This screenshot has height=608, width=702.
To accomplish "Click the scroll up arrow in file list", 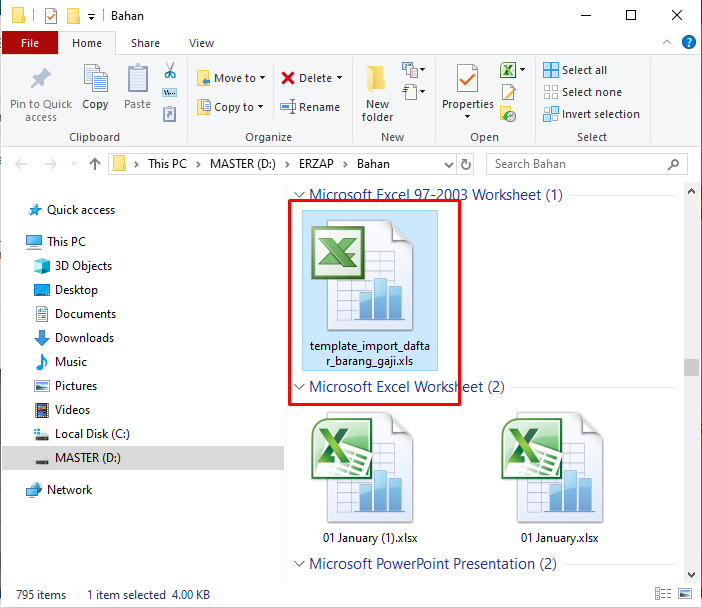I will click(x=691, y=191).
